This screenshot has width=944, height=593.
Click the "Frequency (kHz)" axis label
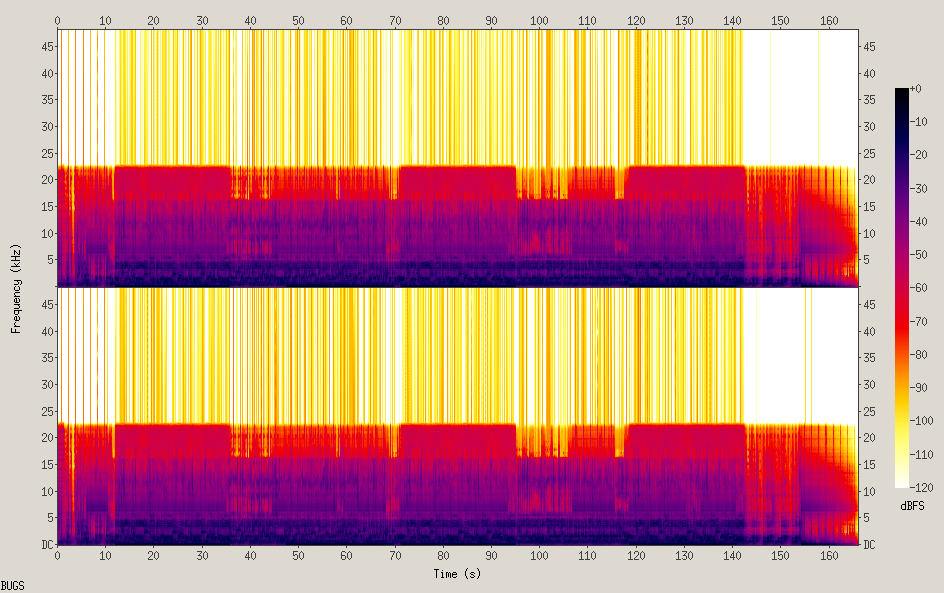coord(16,287)
